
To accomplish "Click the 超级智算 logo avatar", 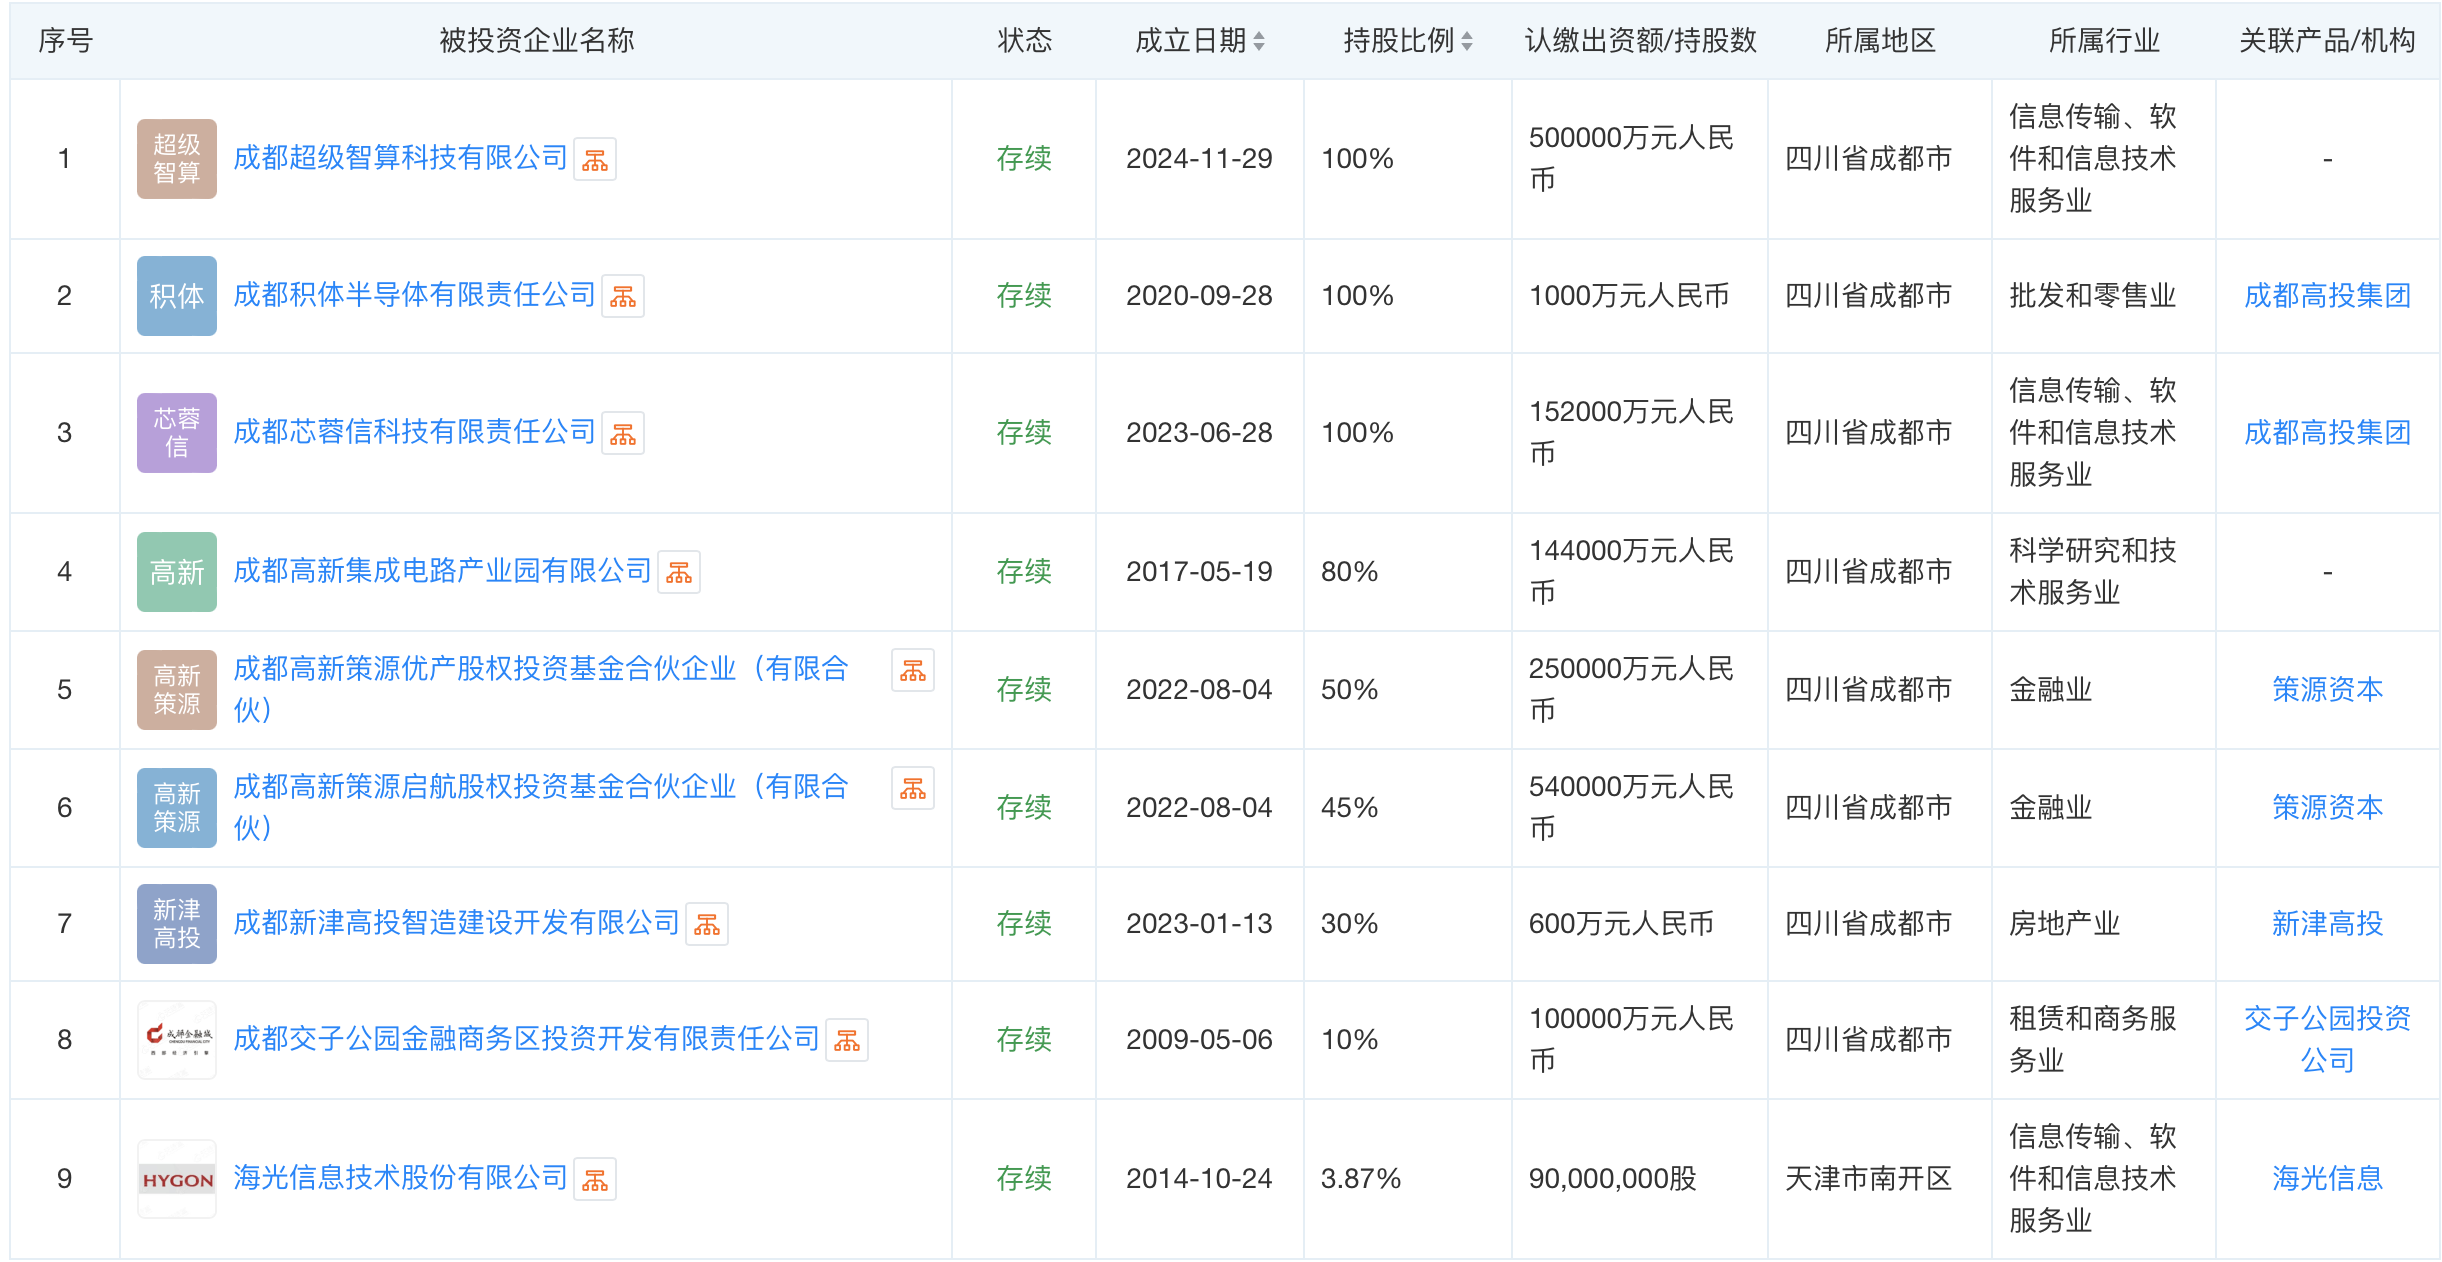I will click(177, 159).
